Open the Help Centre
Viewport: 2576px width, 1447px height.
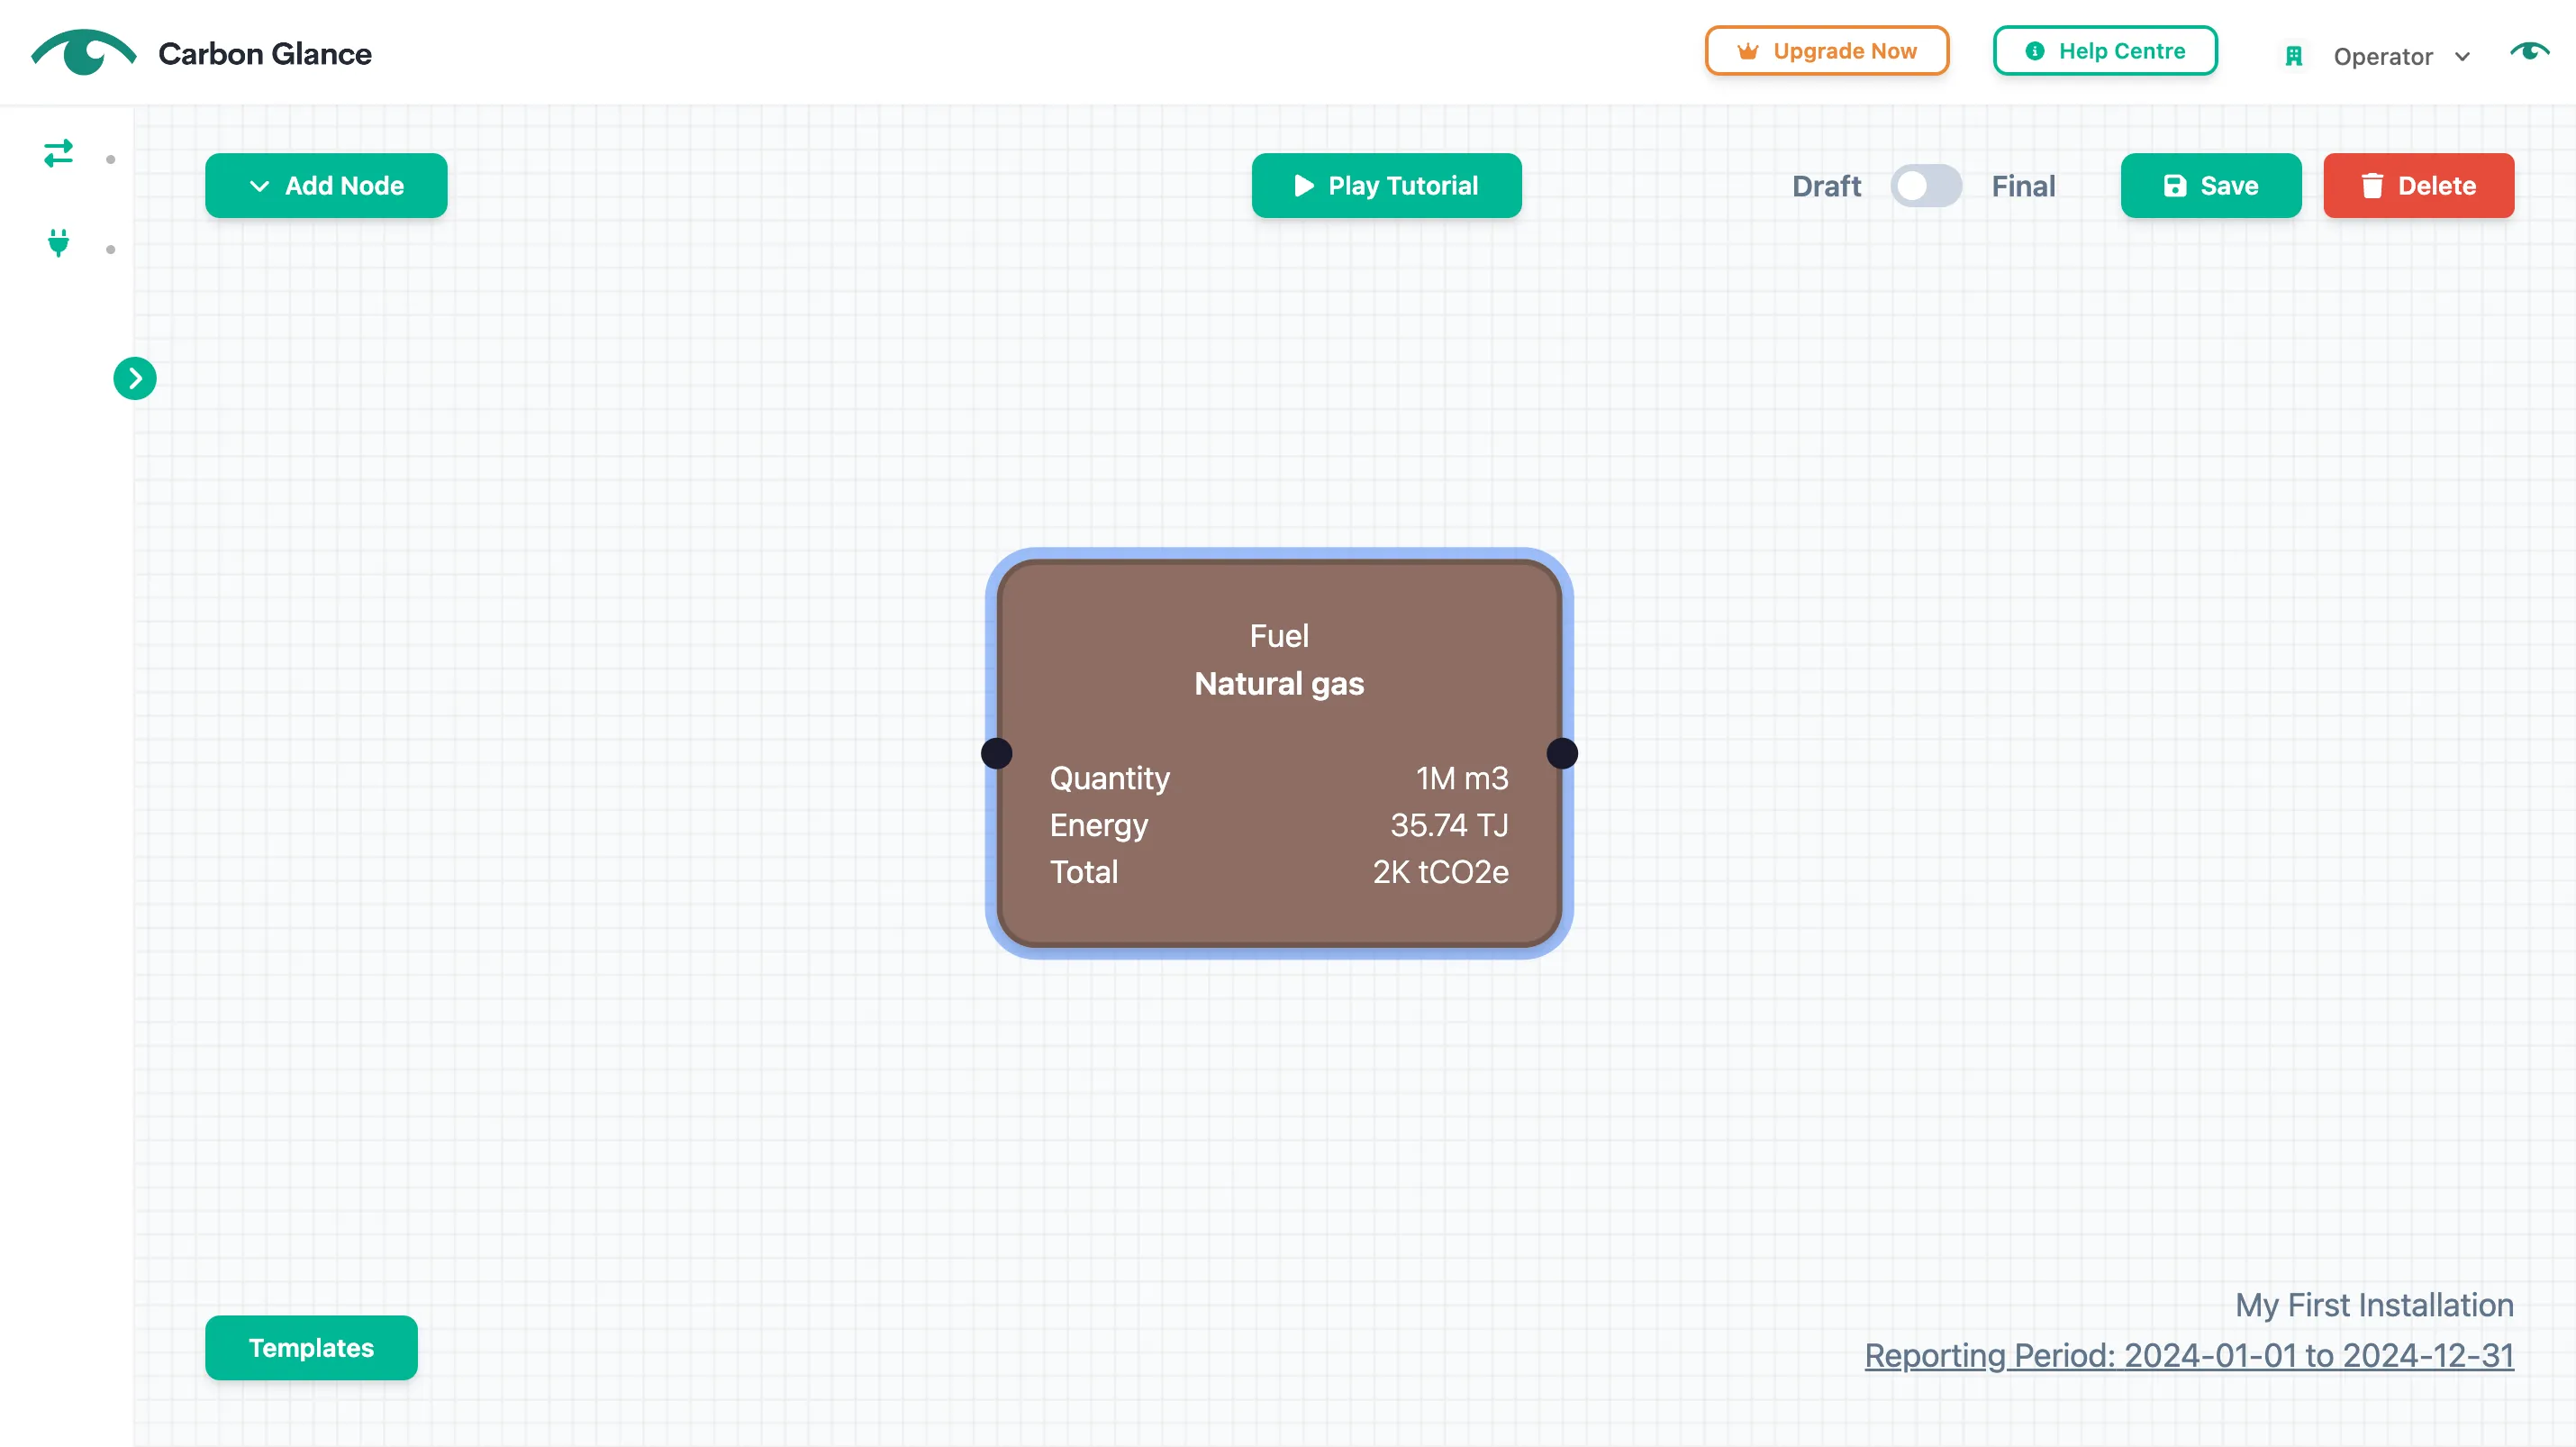point(2105,51)
